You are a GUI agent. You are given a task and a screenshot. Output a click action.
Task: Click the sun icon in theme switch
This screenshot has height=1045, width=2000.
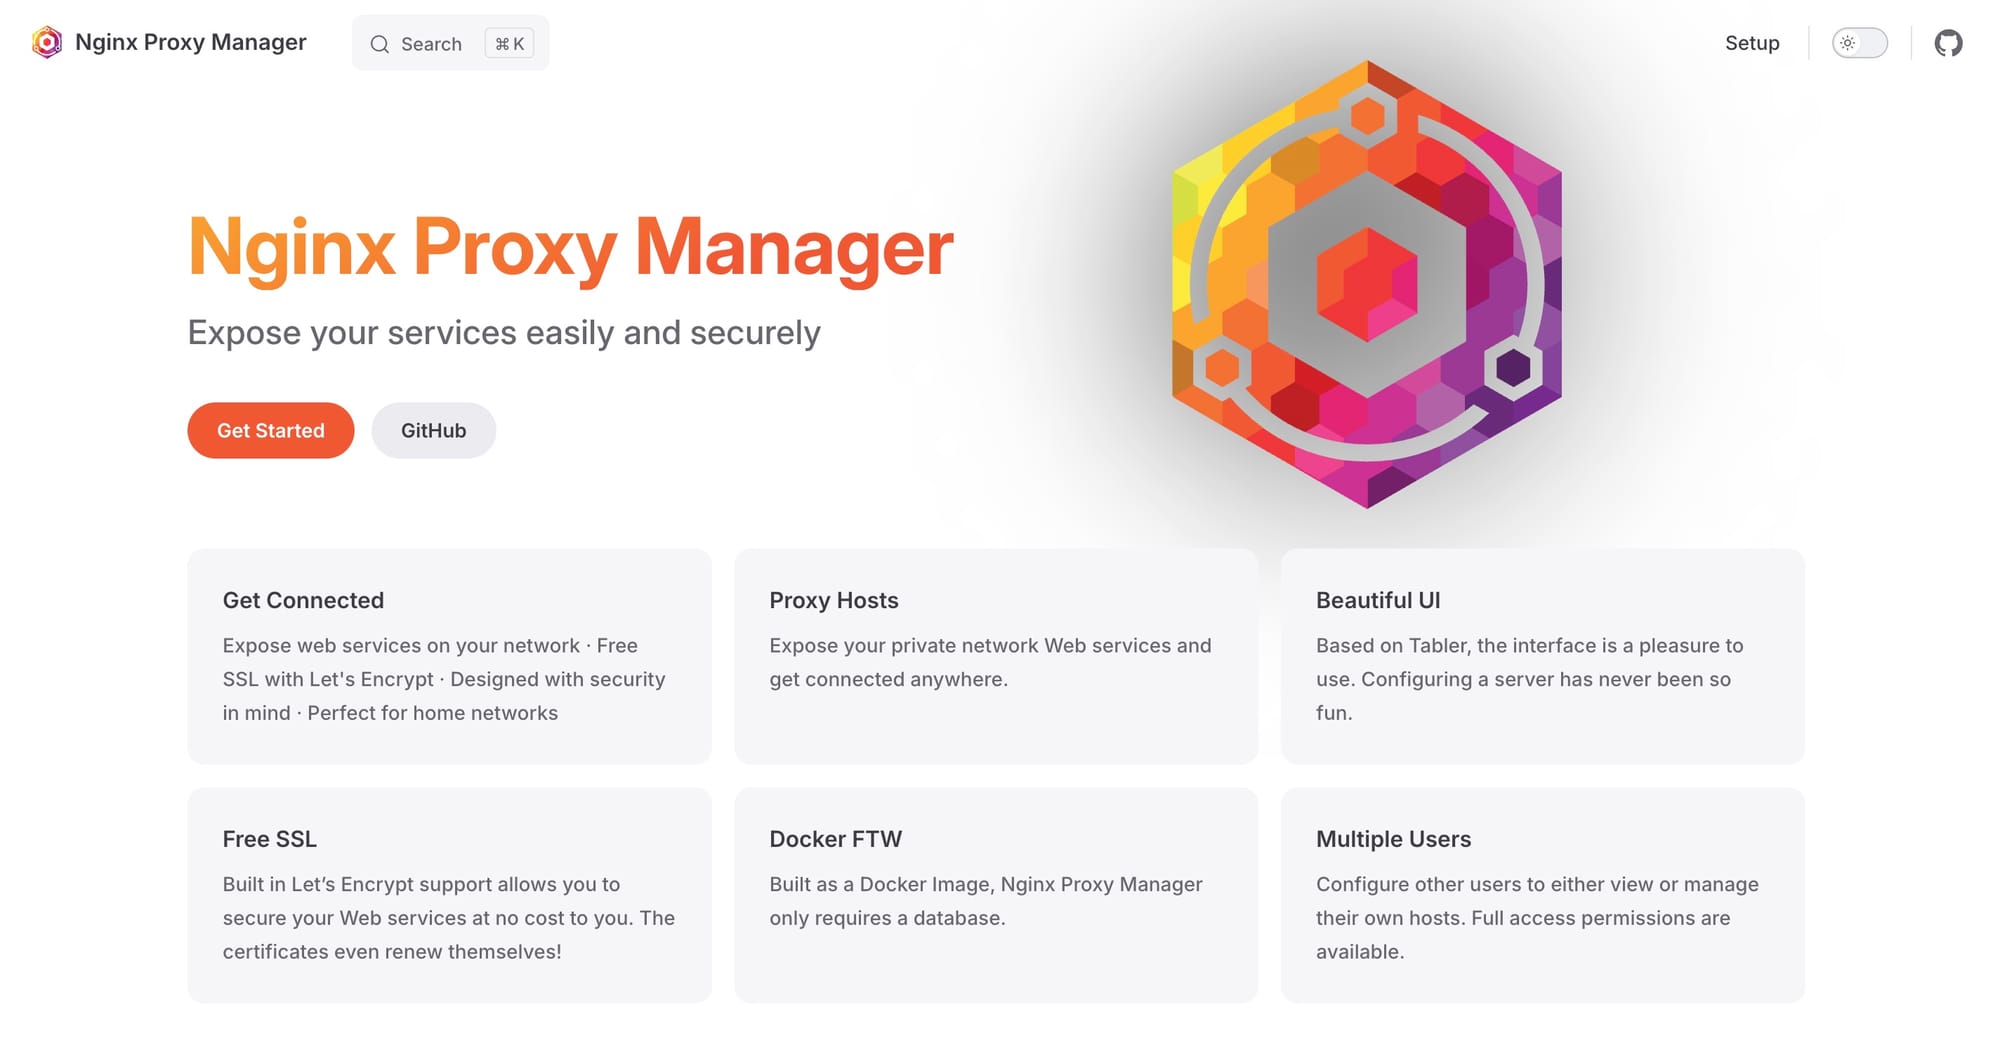(1847, 43)
